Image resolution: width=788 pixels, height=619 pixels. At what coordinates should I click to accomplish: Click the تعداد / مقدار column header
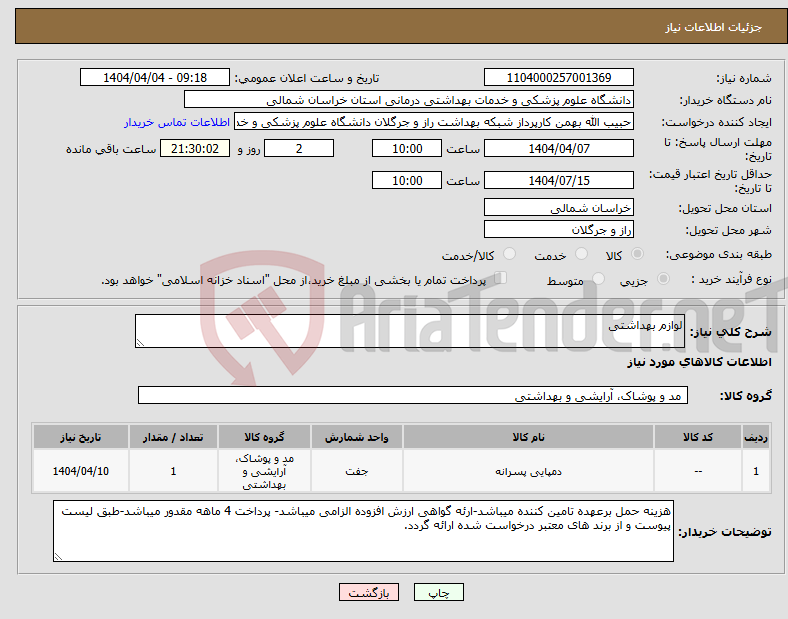pyautogui.click(x=173, y=437)
